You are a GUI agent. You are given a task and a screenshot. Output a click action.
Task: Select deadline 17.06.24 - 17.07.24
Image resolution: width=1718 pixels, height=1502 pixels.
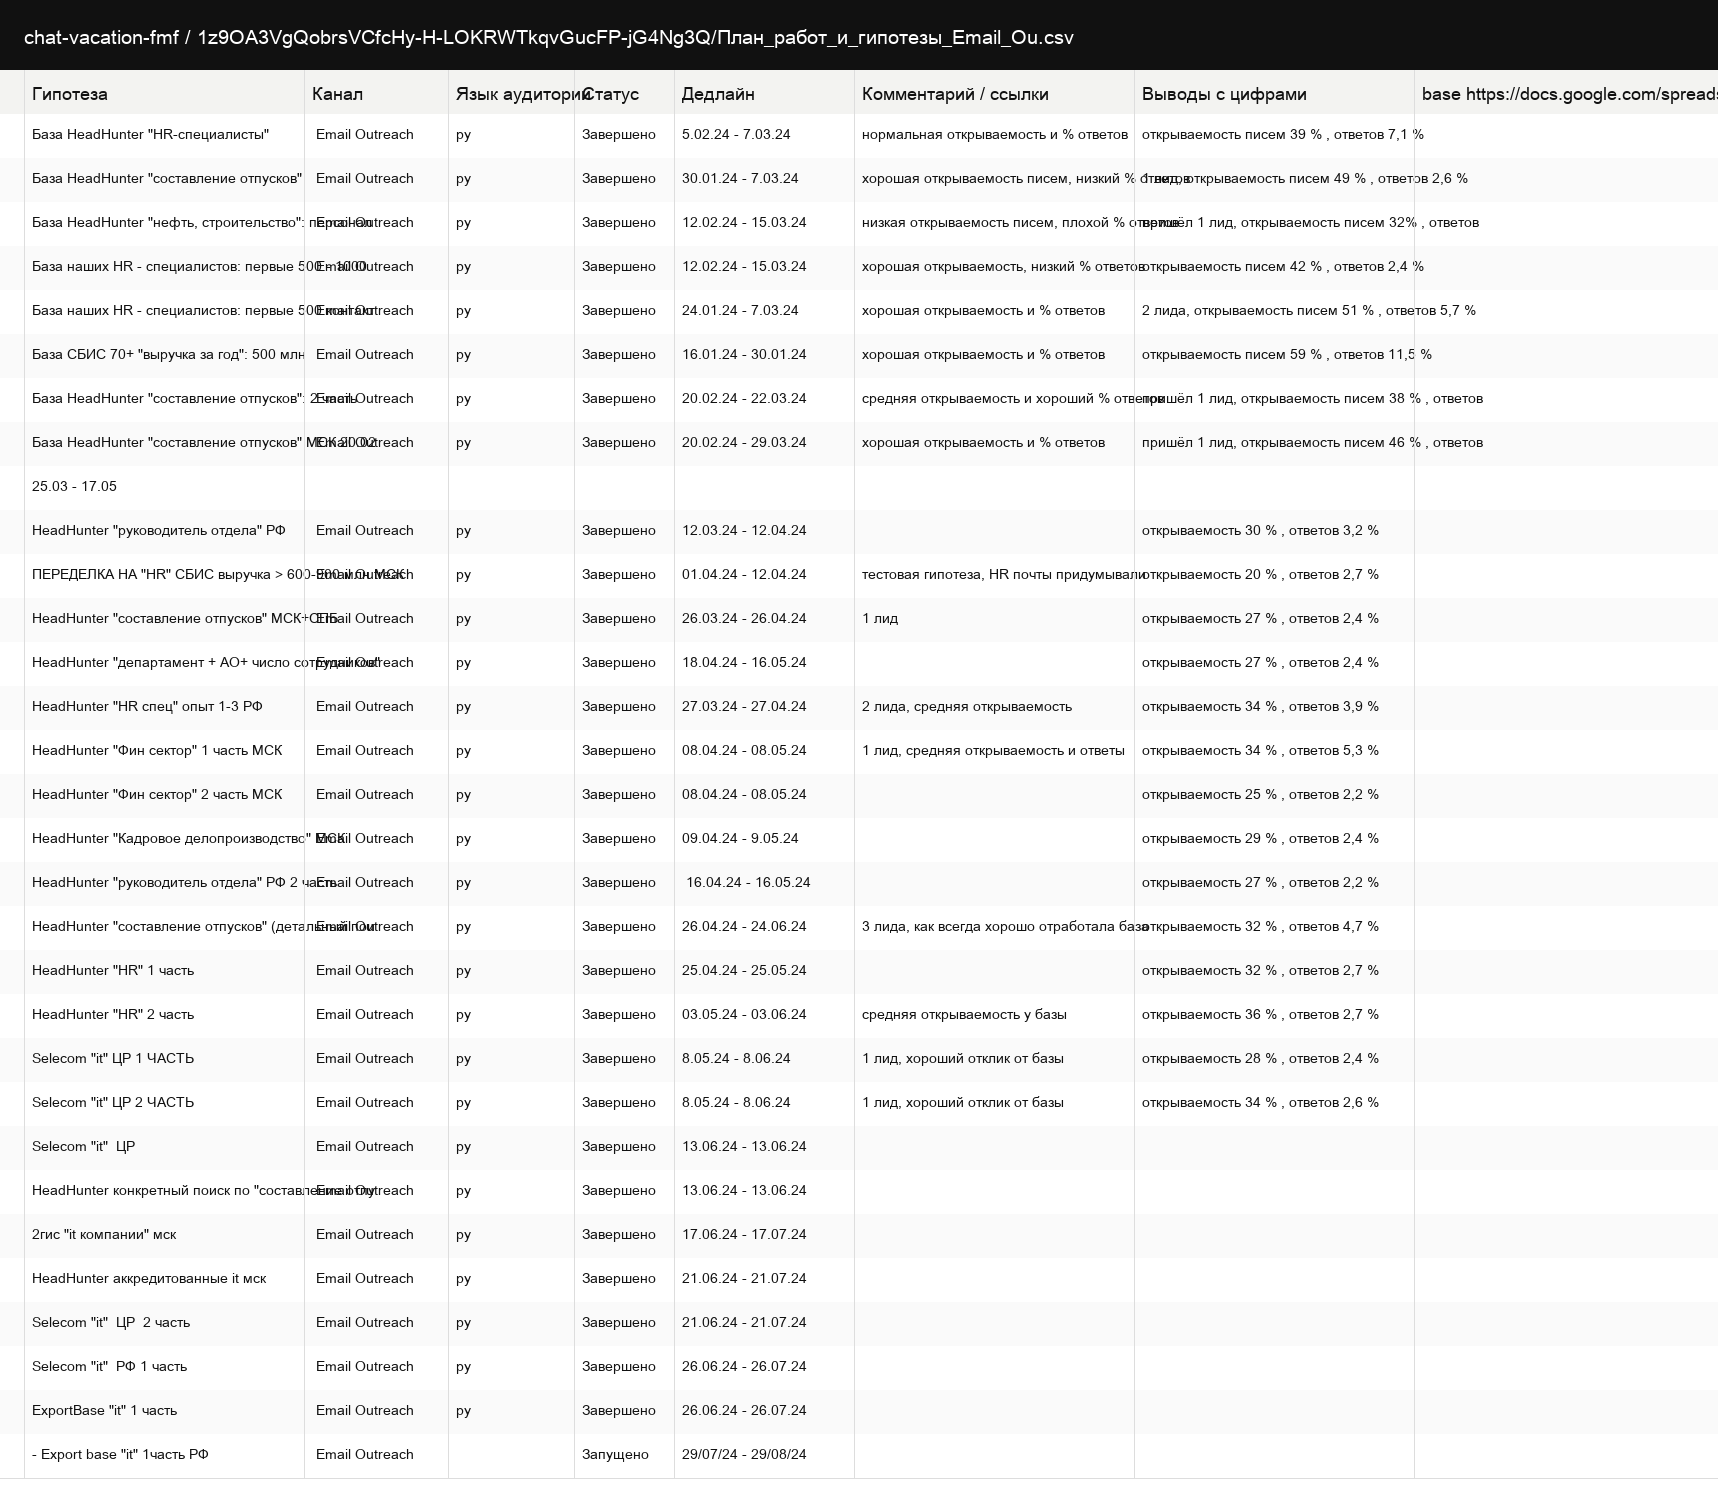click(744, 1234)
